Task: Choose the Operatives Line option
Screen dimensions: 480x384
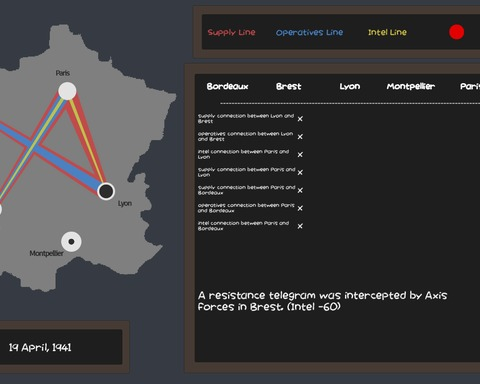Action: coord(309,32)
